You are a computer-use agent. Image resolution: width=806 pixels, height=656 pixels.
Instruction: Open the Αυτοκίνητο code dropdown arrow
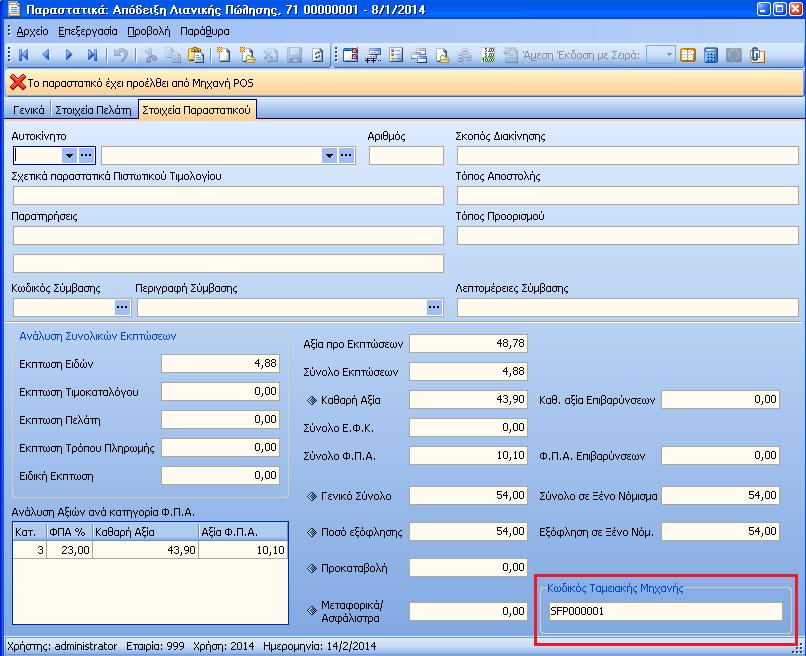click(x=69, y=155)
